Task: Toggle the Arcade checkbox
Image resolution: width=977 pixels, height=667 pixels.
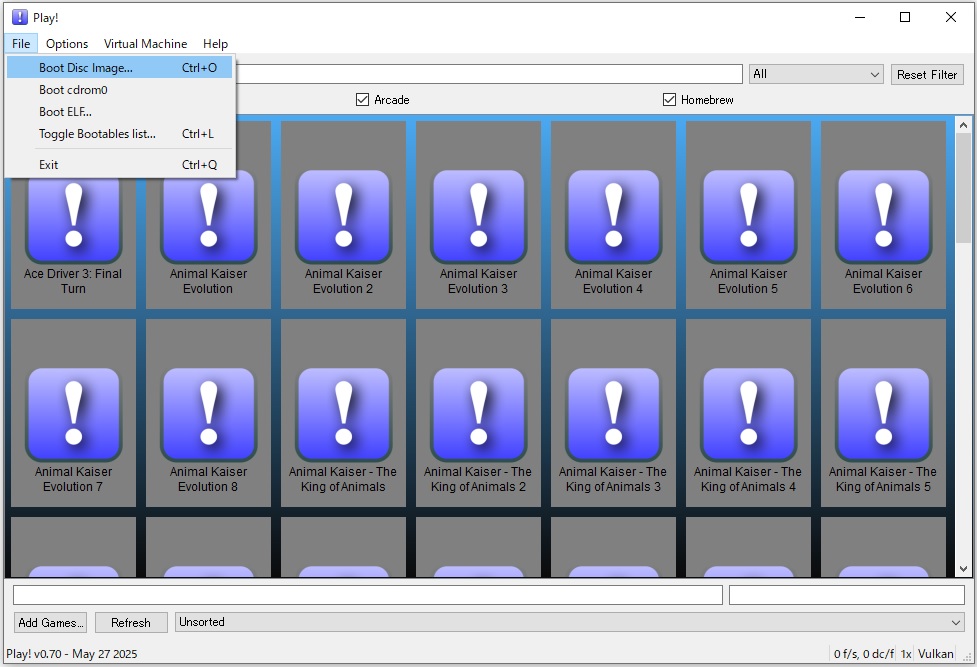Action: pyautogui.click(x=362, y=100)
